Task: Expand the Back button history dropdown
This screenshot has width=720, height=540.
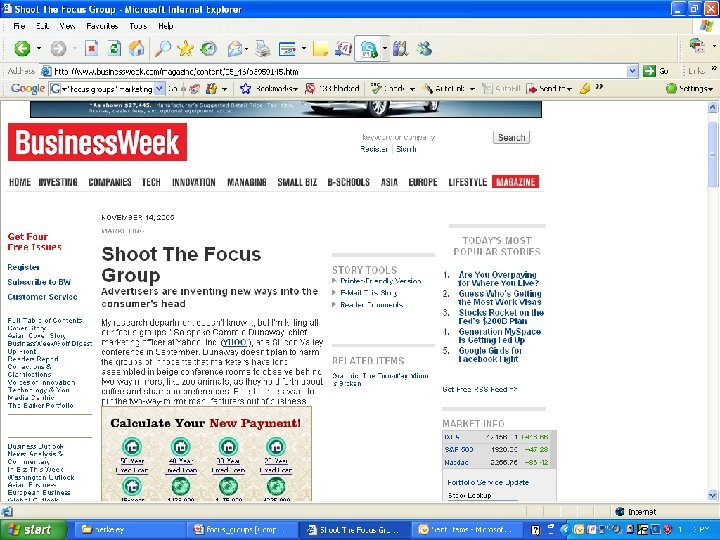Action: (x=39, y=48)
